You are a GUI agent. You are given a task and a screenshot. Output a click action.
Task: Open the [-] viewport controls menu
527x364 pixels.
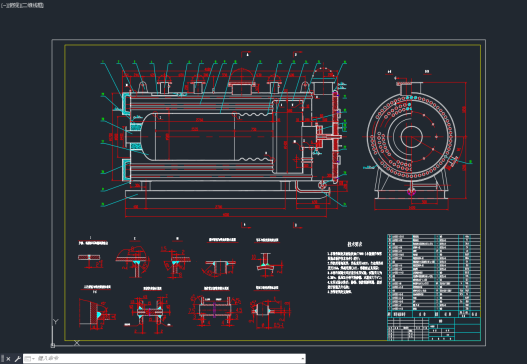click(x=3, y=5)
